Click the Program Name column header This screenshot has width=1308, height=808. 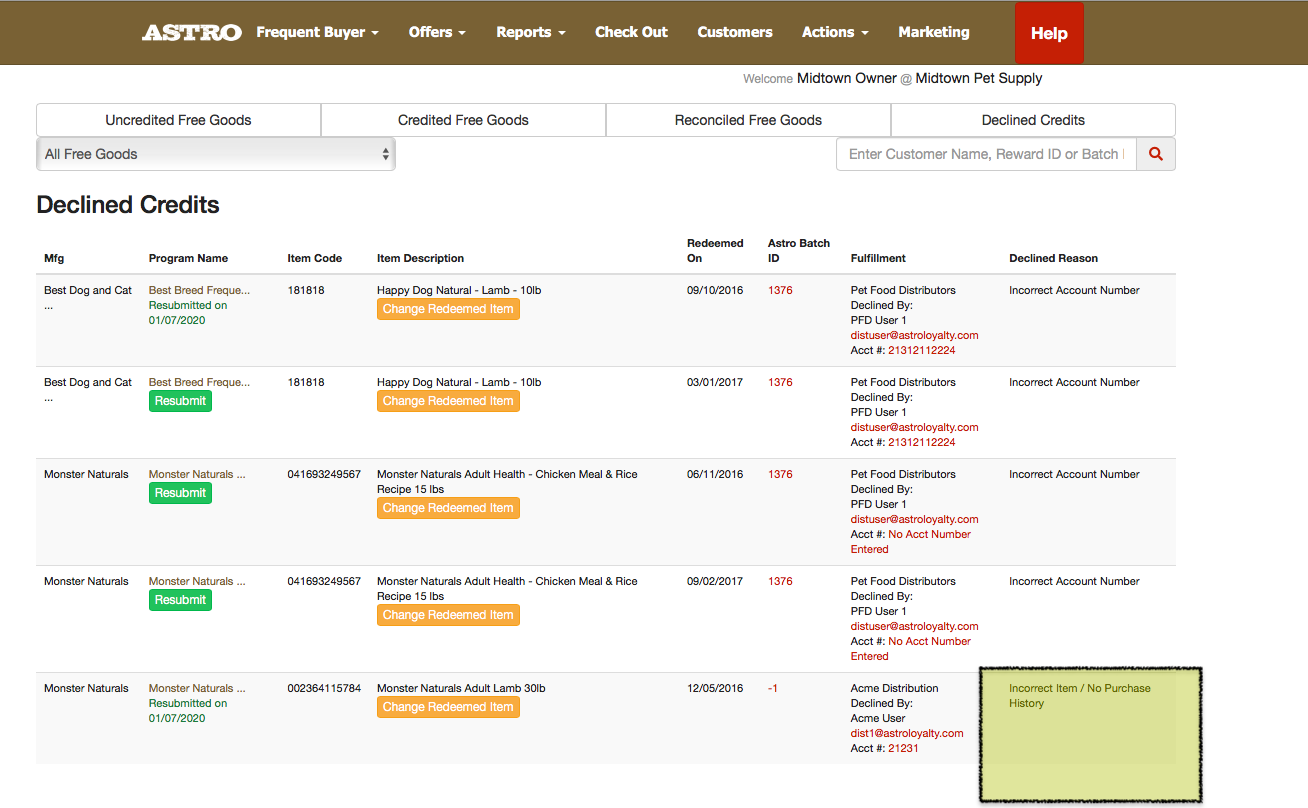pos(188,258)
